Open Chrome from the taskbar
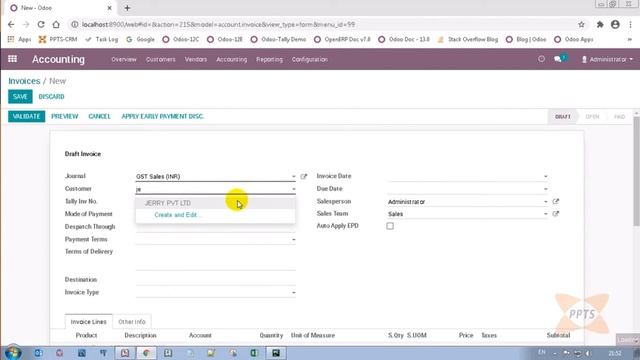The width and height of the screenshot is (640, 360). [146, 353]
